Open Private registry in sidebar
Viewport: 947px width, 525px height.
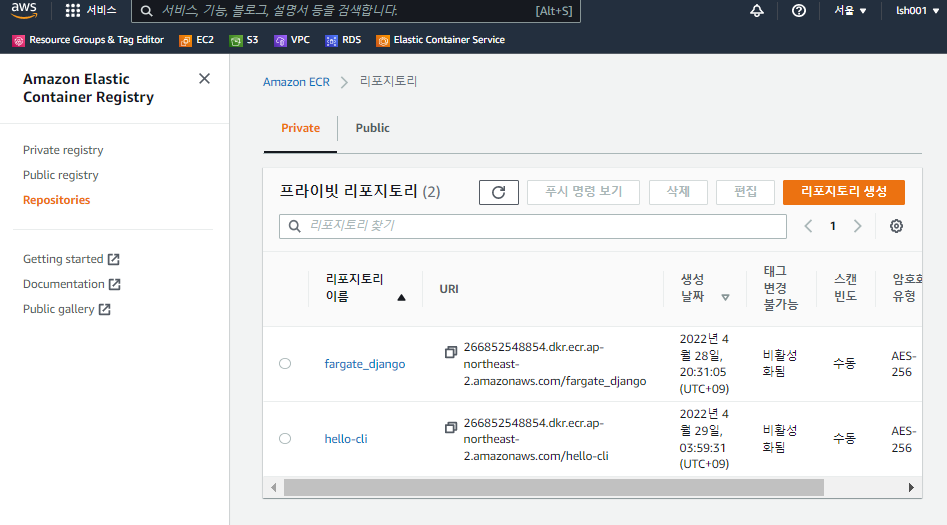click(63, 150)
